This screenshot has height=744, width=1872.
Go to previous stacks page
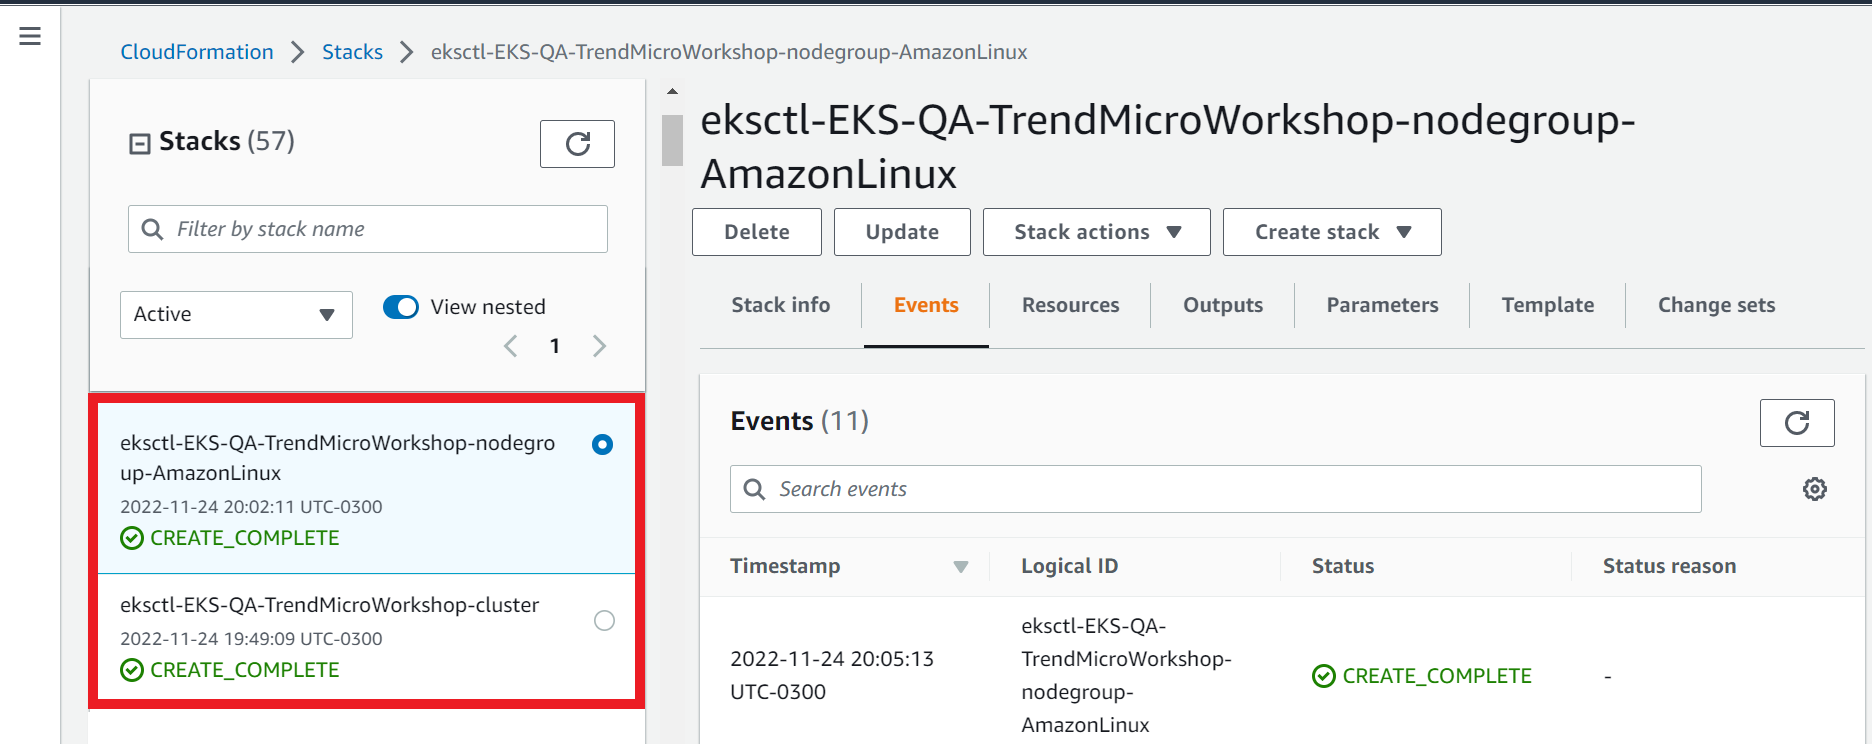pyautogui.click(x=511, y=346)
